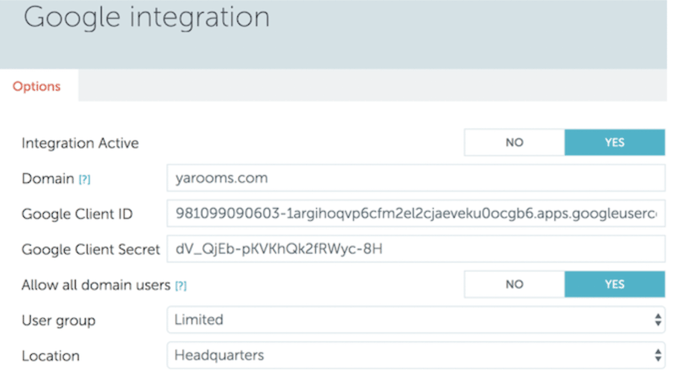Click the Google Client Secret label

pyautogui.click(x=91, y=249)
